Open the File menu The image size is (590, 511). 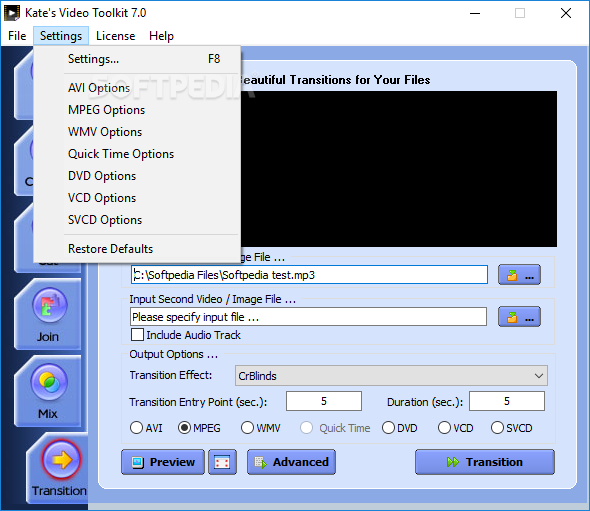click(x=17, y=36)
